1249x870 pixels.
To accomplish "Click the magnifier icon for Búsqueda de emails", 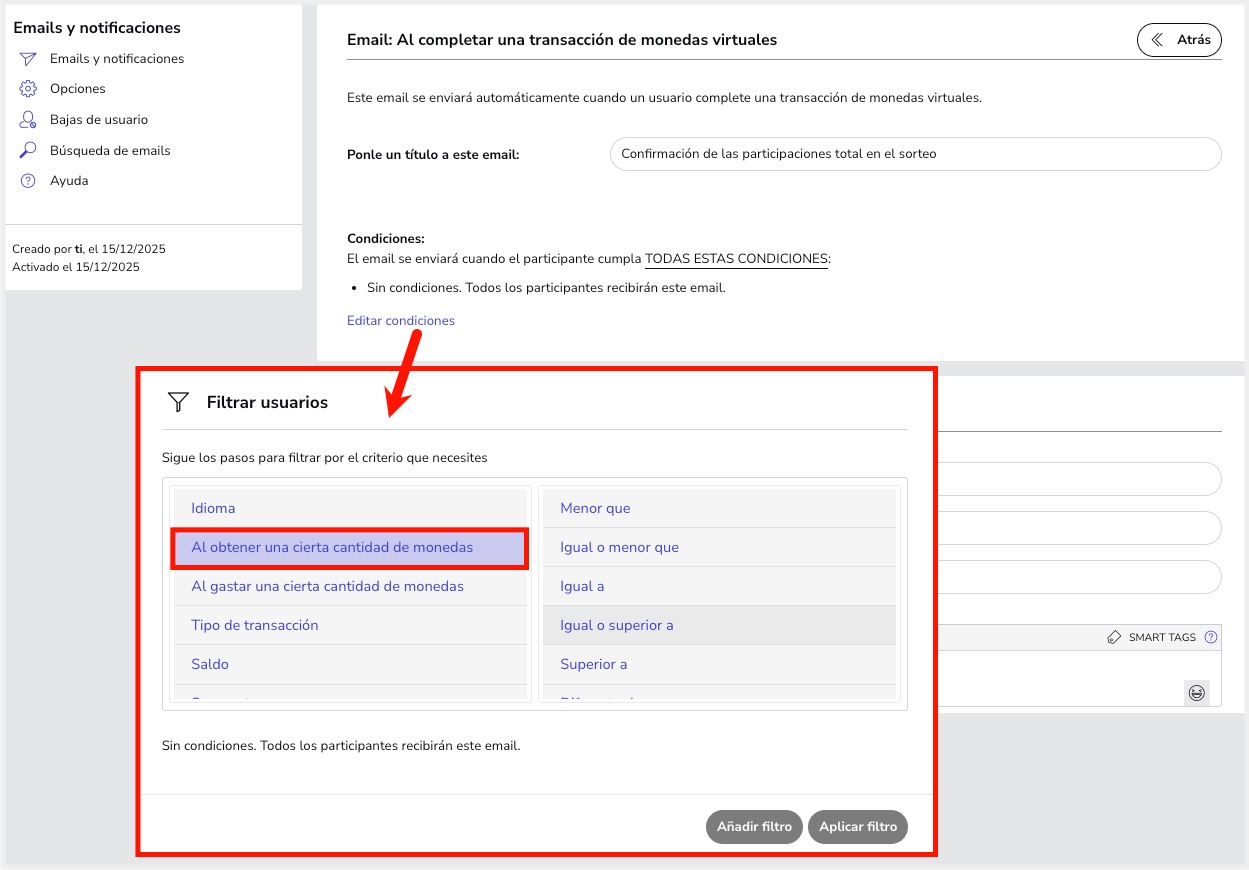I will (x=28, y=150).
